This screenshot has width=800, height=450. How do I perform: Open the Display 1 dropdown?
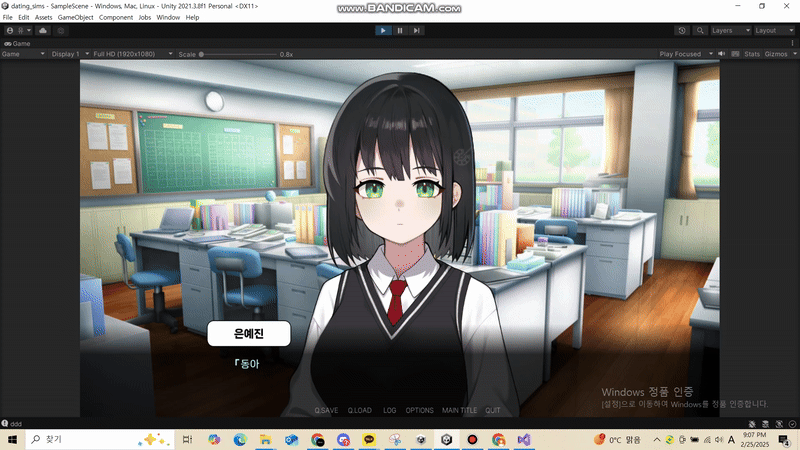tap(70, 54)
